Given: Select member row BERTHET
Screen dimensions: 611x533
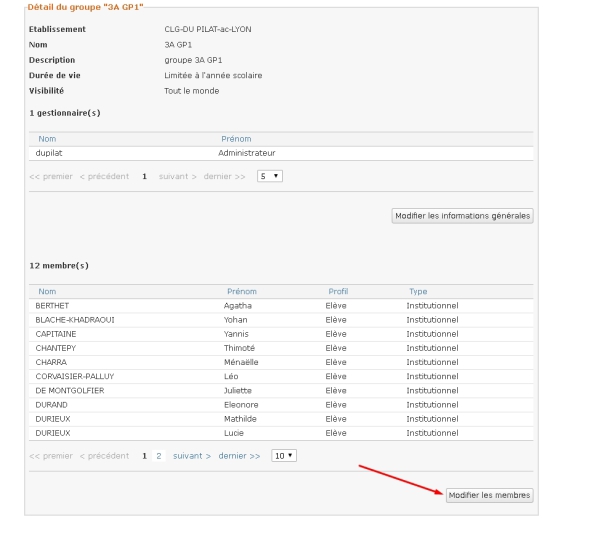Looking at the screenshot, I should pyautogui.click(x=281, y=306).
